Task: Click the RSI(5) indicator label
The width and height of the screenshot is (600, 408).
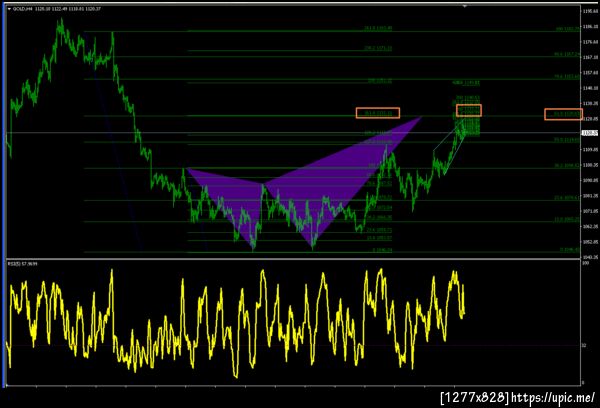Action: click(23, 264)
